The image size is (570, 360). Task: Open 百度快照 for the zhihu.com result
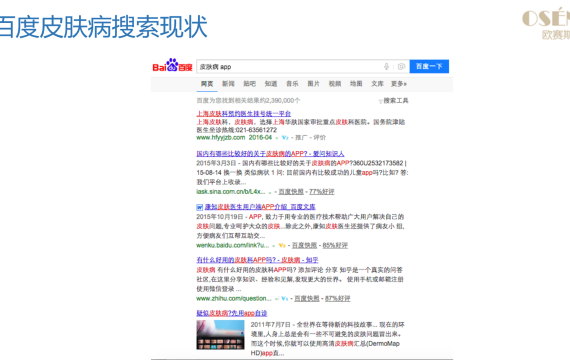coord(307,299)
